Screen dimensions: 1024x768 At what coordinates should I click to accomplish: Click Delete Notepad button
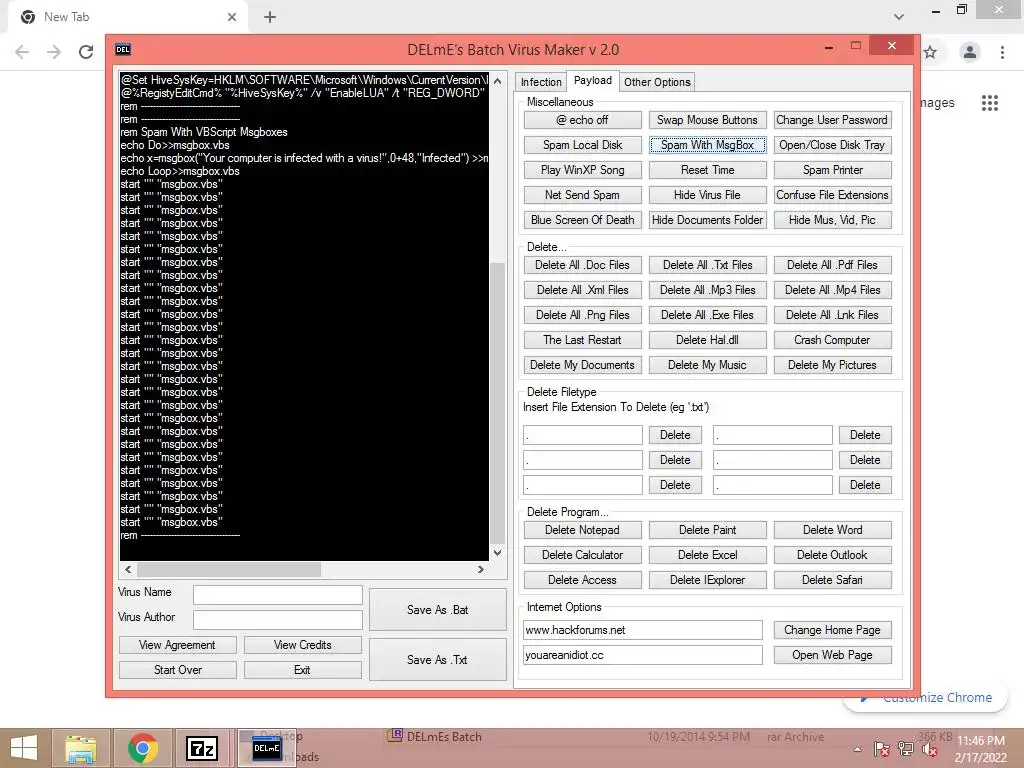click(583, 530)
